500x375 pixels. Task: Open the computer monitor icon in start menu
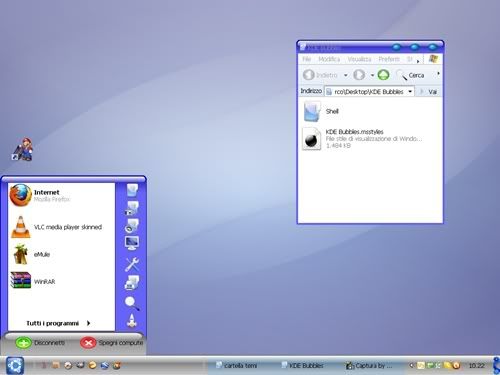click(132, 243)
